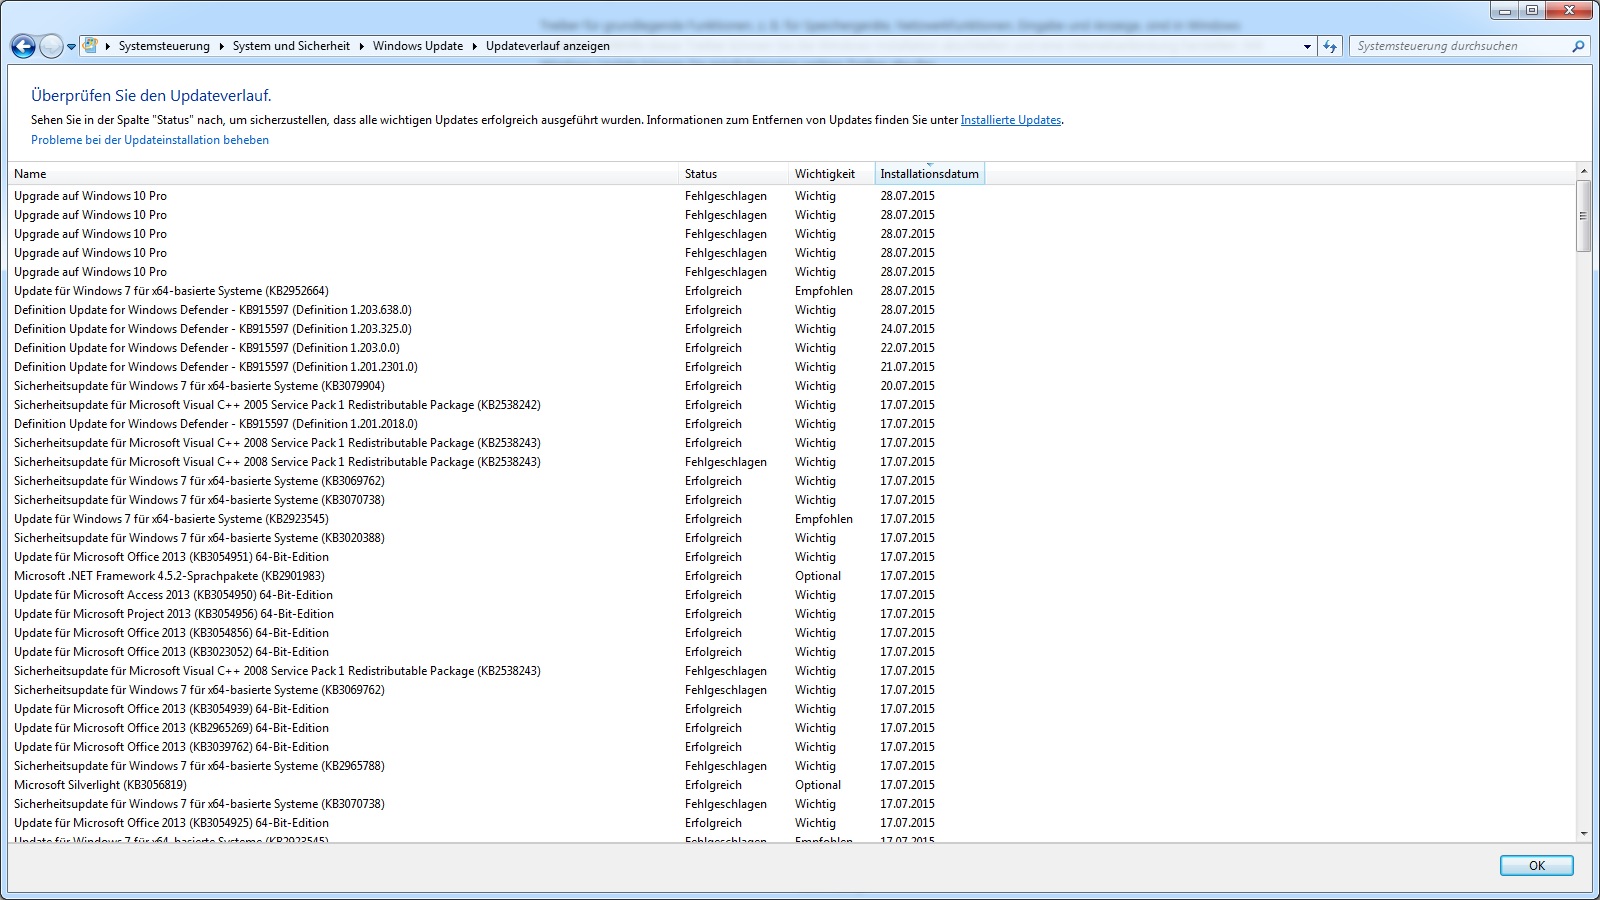Open the Installierte Updates link
The image size is (1600, 900).
pyautogui.click(x=1011, y=120)
